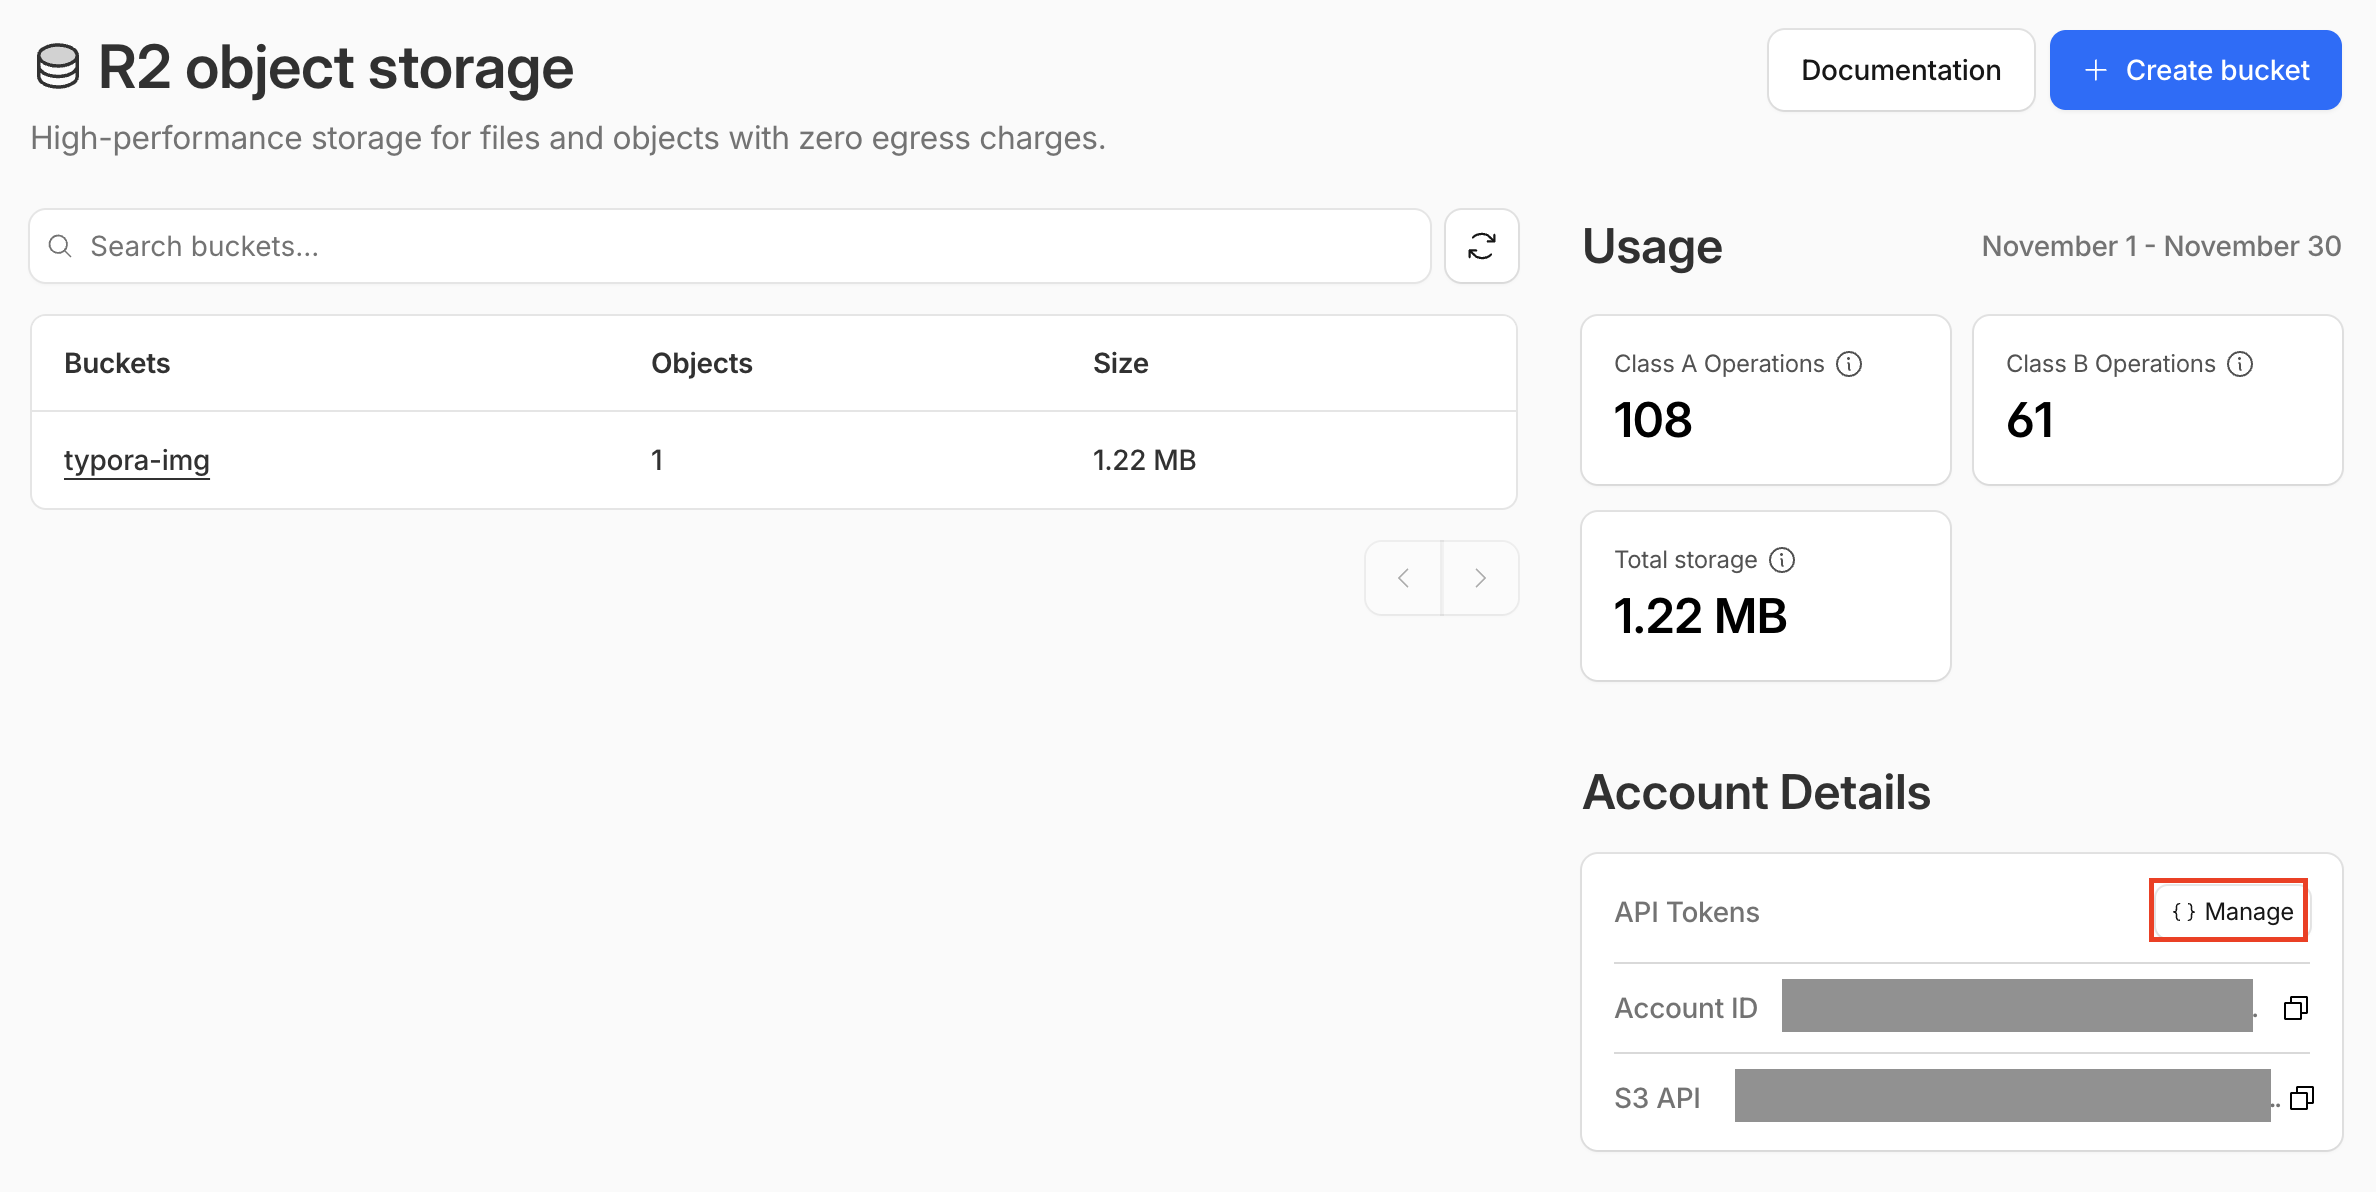Image resolution: width=2376 pixels, height=1192 pixels.
Task: Select the November usage date range
Action: click(x=2160, y=246)
